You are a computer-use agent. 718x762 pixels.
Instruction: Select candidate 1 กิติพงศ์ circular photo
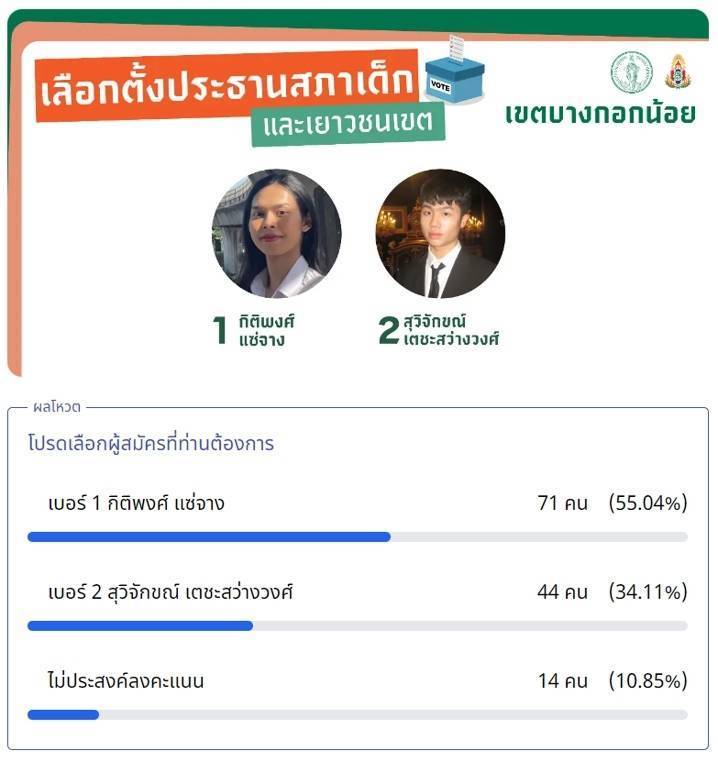(277, 234)
